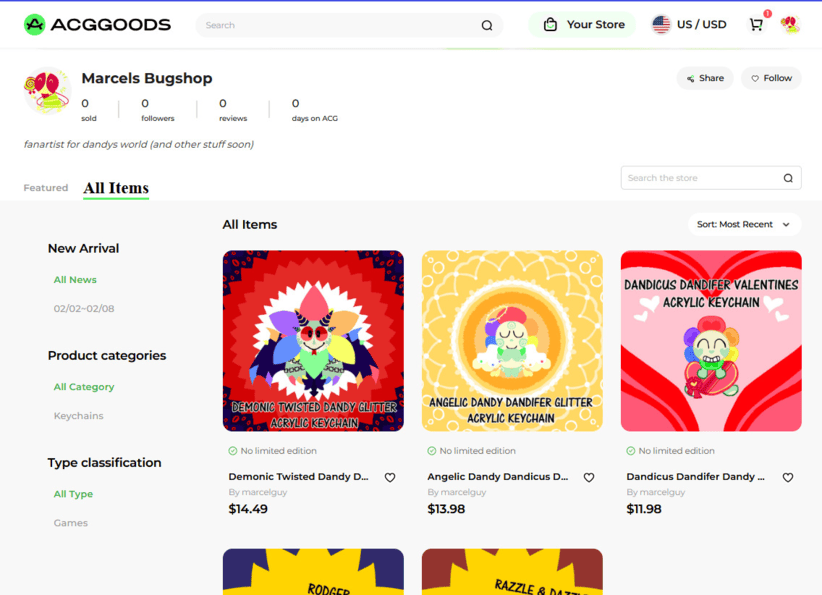Screen dimensions: 822x595
Task: Click the Search the store input field
Action: point(700,178)
